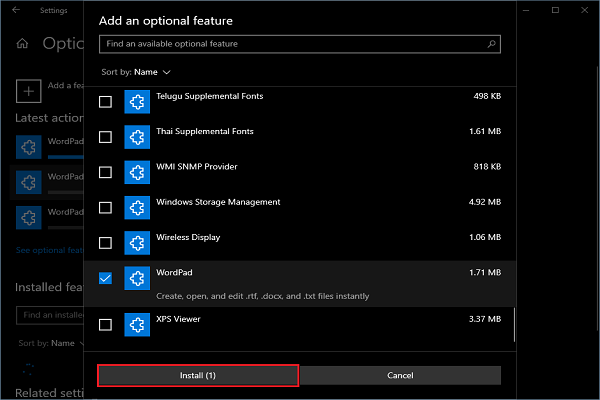Click the WMI SNMP Provider feature icon
The width and height of the screenshot is (600, 400).
(137, 172)
